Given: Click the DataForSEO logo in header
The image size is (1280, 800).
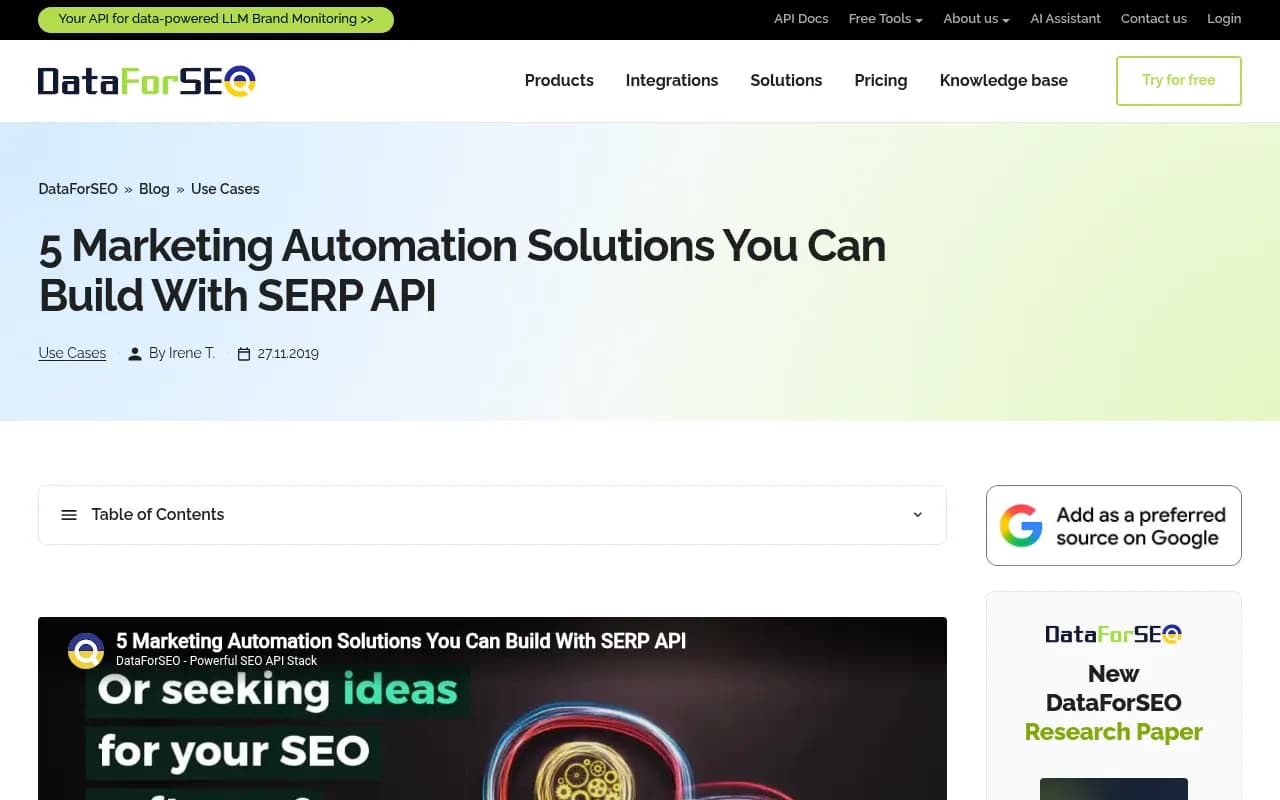Looking at the screenshot, I should point(147,81).
